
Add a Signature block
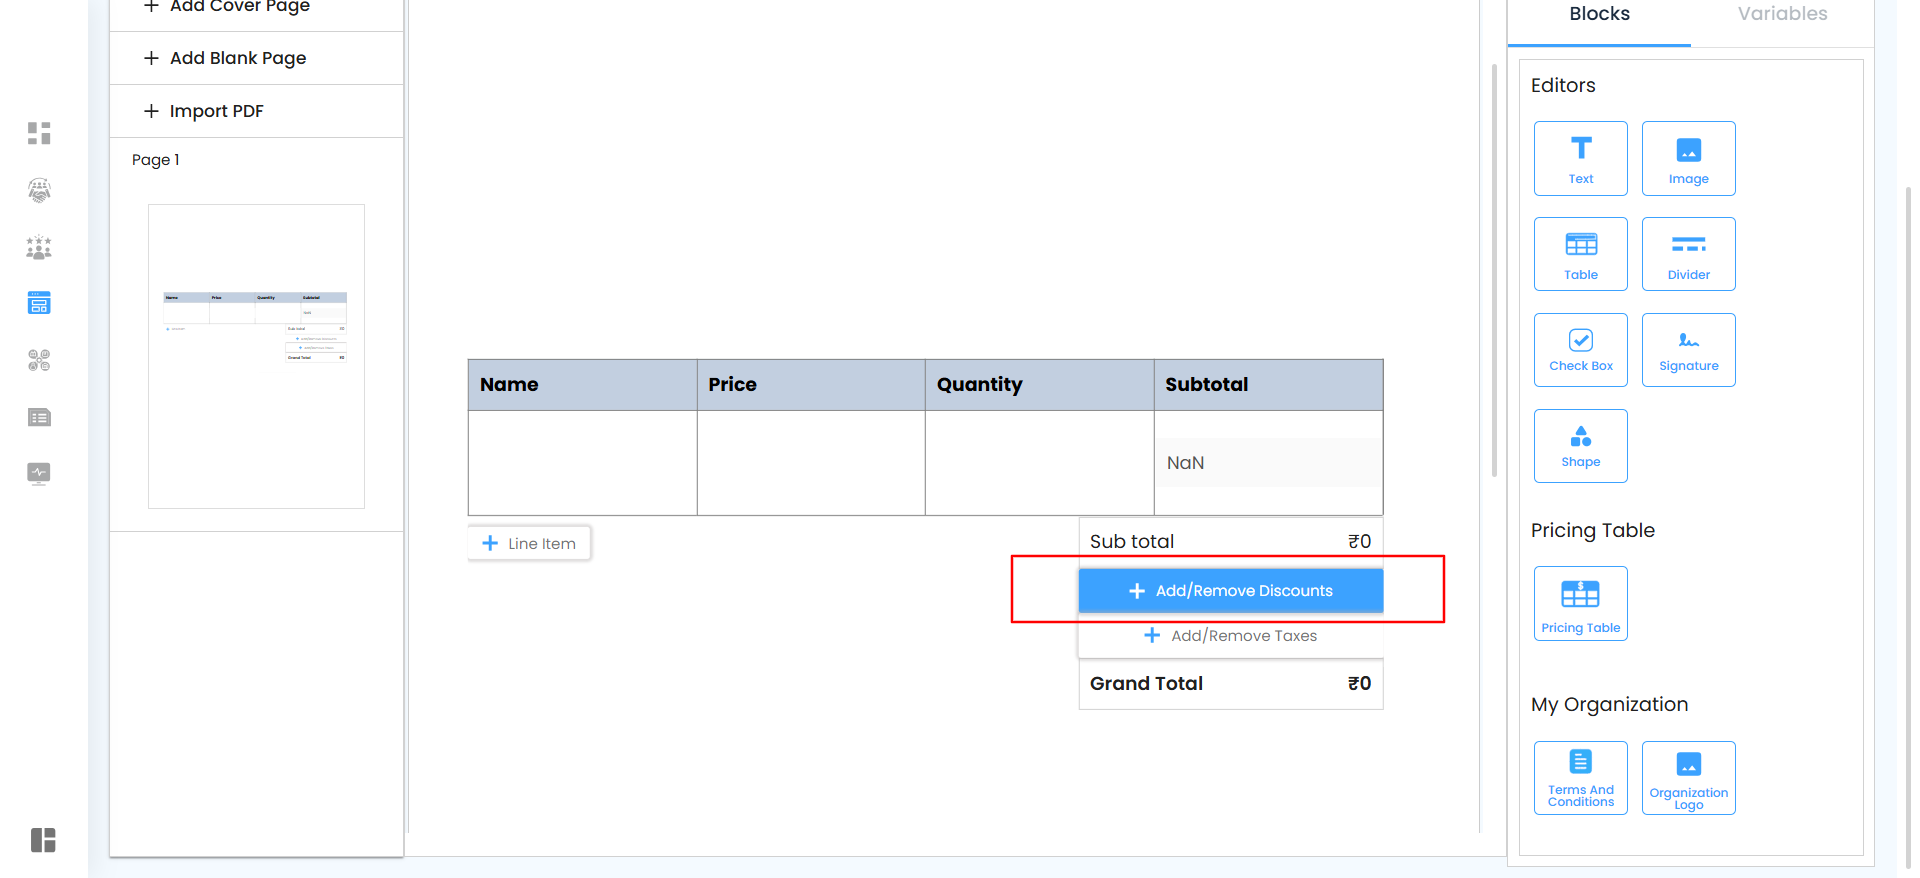[1688, 350]
